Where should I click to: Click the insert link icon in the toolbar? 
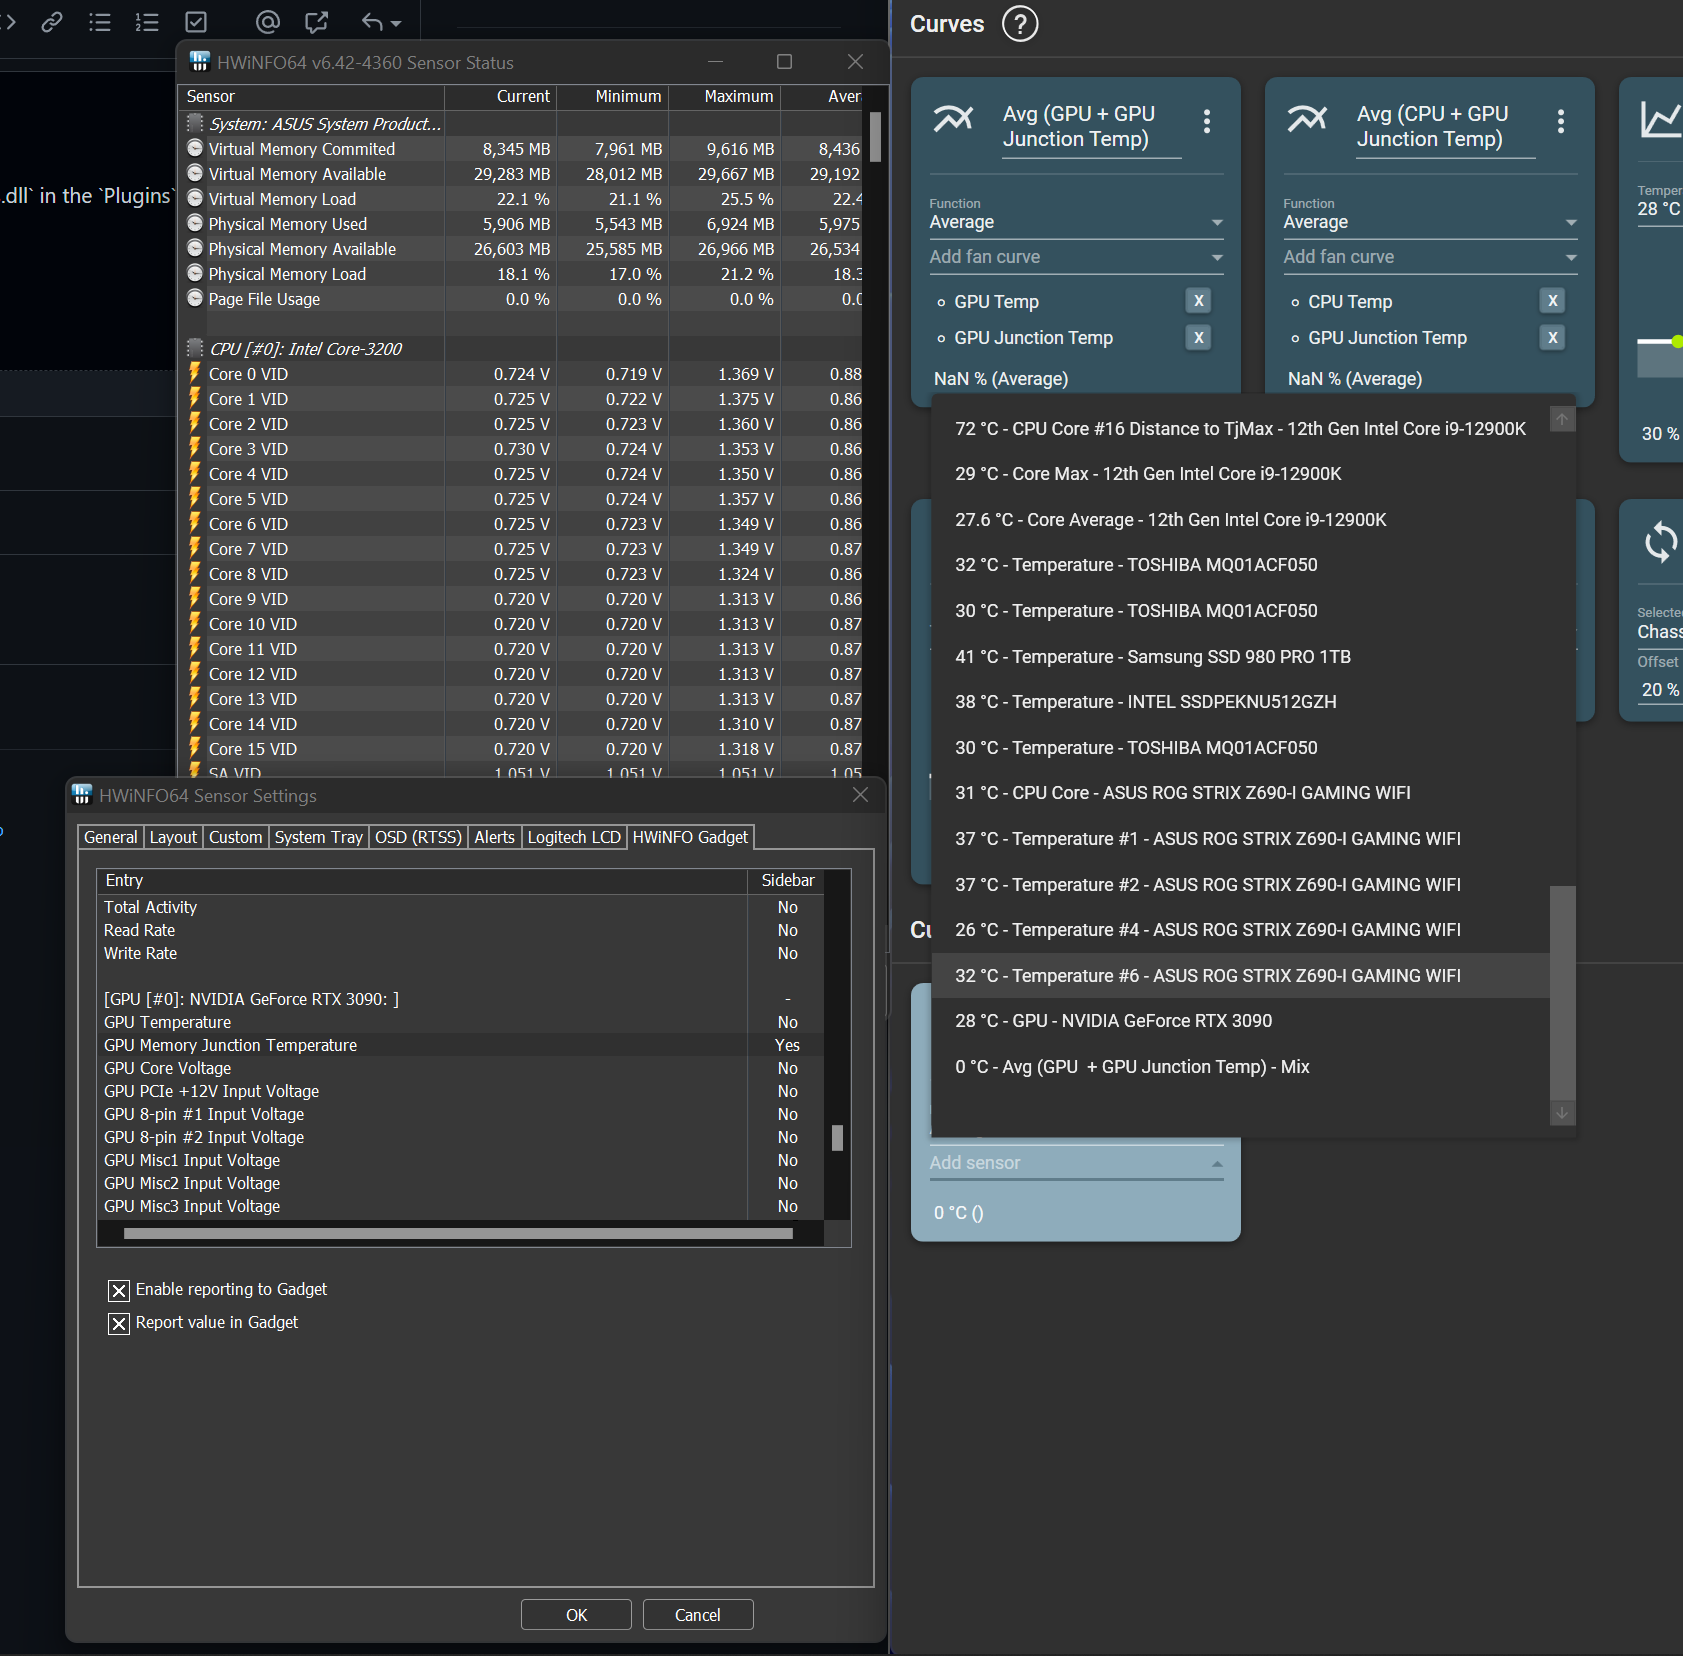coord(53,21)
